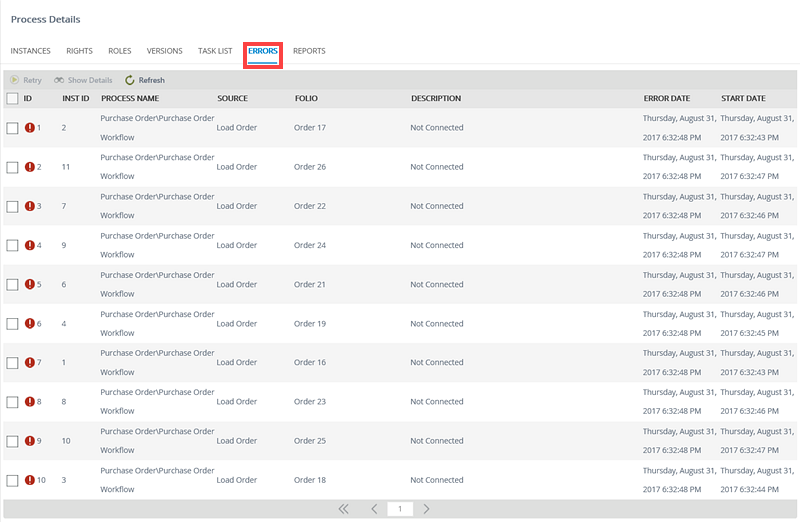This screenshot has height=522, width=800.
Task: Click the red error icon for ID 10
Action: tap(30, 480)
